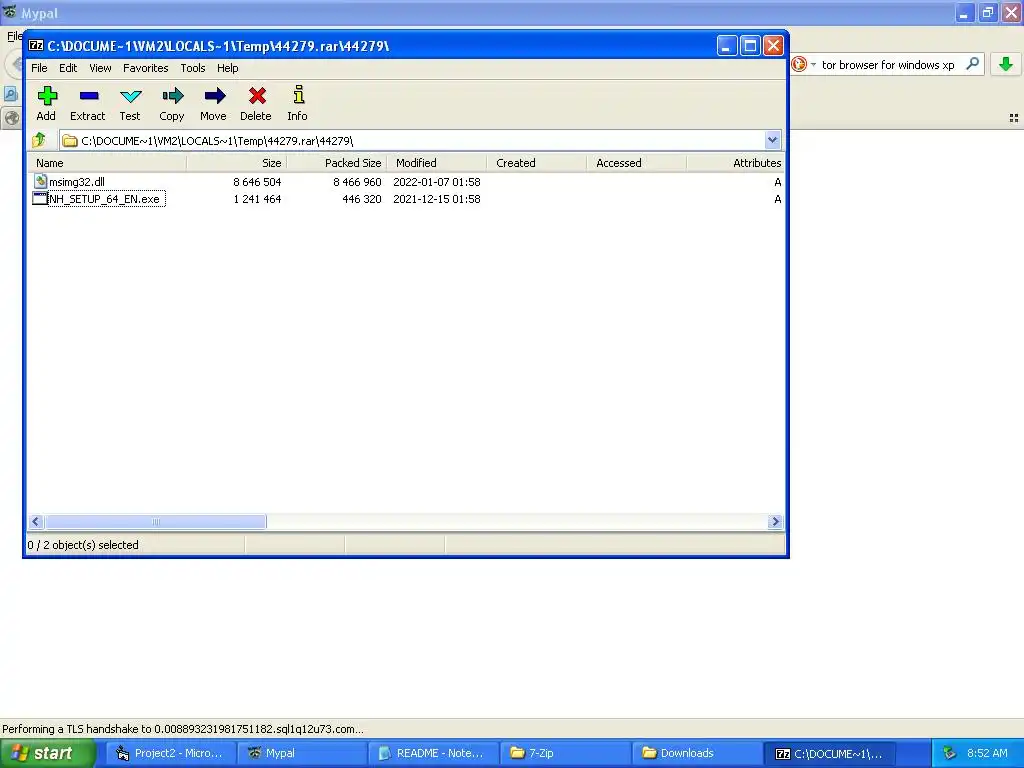Open search engine selector dropdown in Mypal
The image size is (1024, 768).
click(x=814, y=65)
